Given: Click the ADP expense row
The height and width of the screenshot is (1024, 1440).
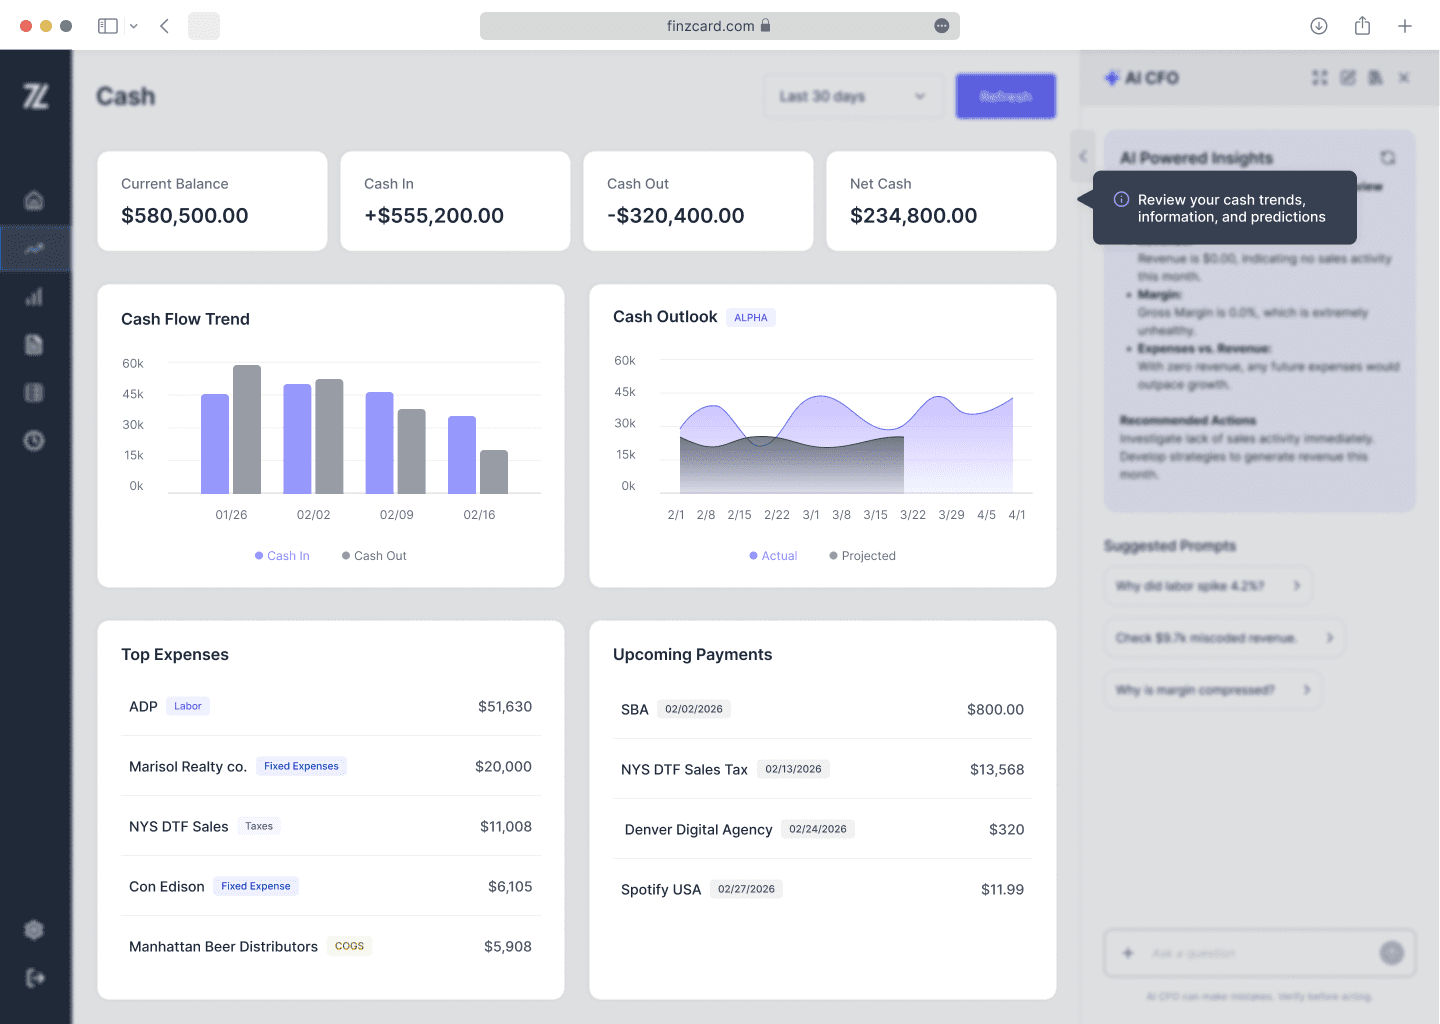Looking at the screenshot, I should tap(331, 706).
